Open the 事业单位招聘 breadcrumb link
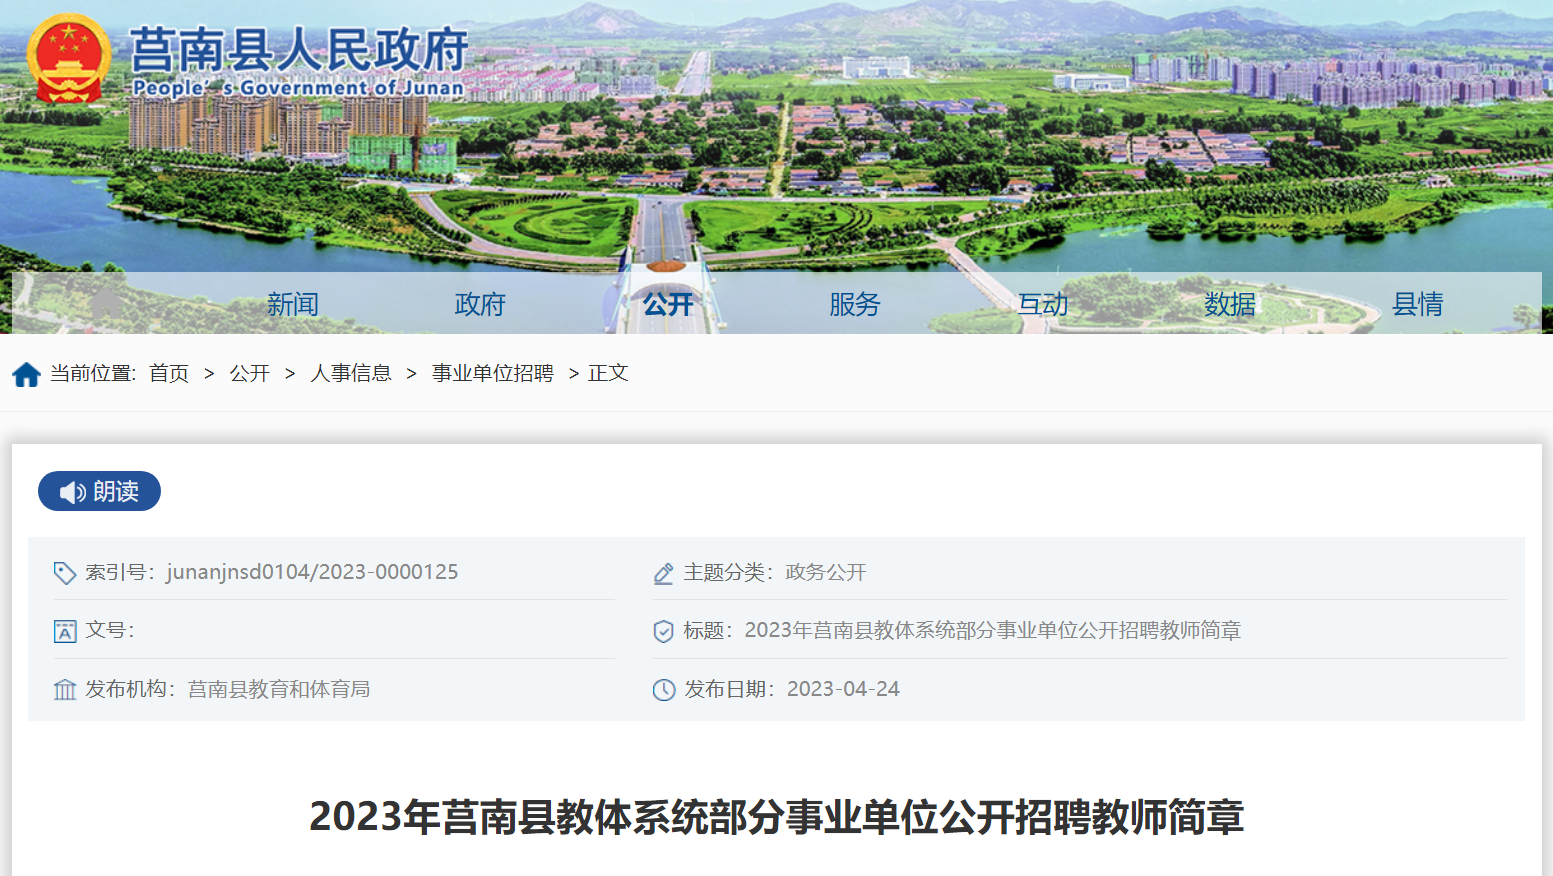 click(493, 373)
